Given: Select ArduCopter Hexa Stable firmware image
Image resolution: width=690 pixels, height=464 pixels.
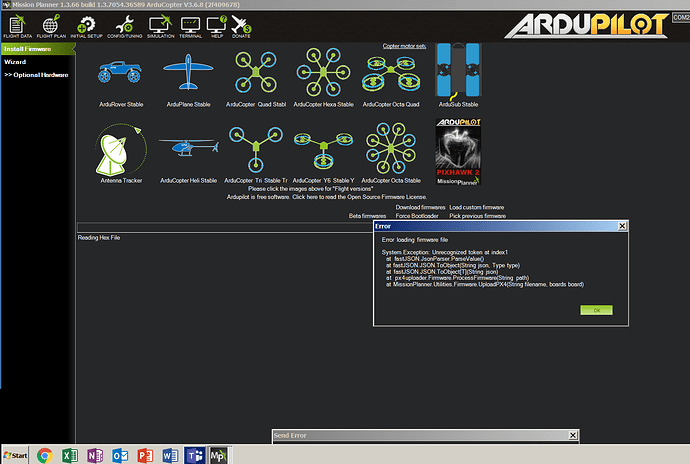Looking at the screenshot, I should tap(323, 72).
